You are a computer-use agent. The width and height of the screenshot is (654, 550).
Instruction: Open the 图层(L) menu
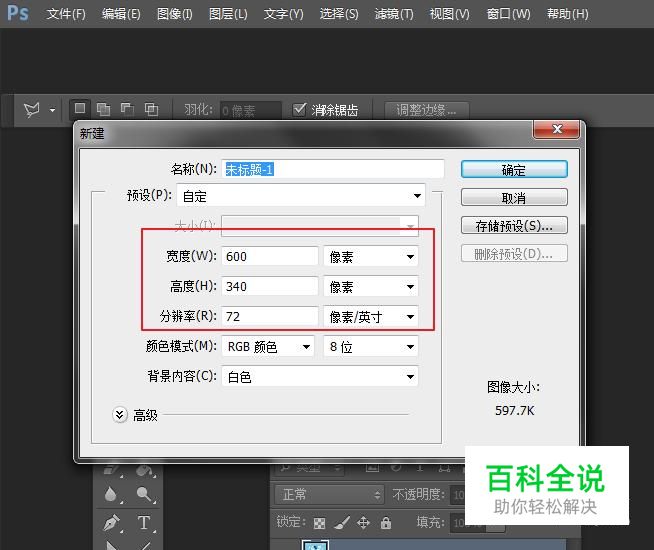pyautogui.click(x=228, y=14)
